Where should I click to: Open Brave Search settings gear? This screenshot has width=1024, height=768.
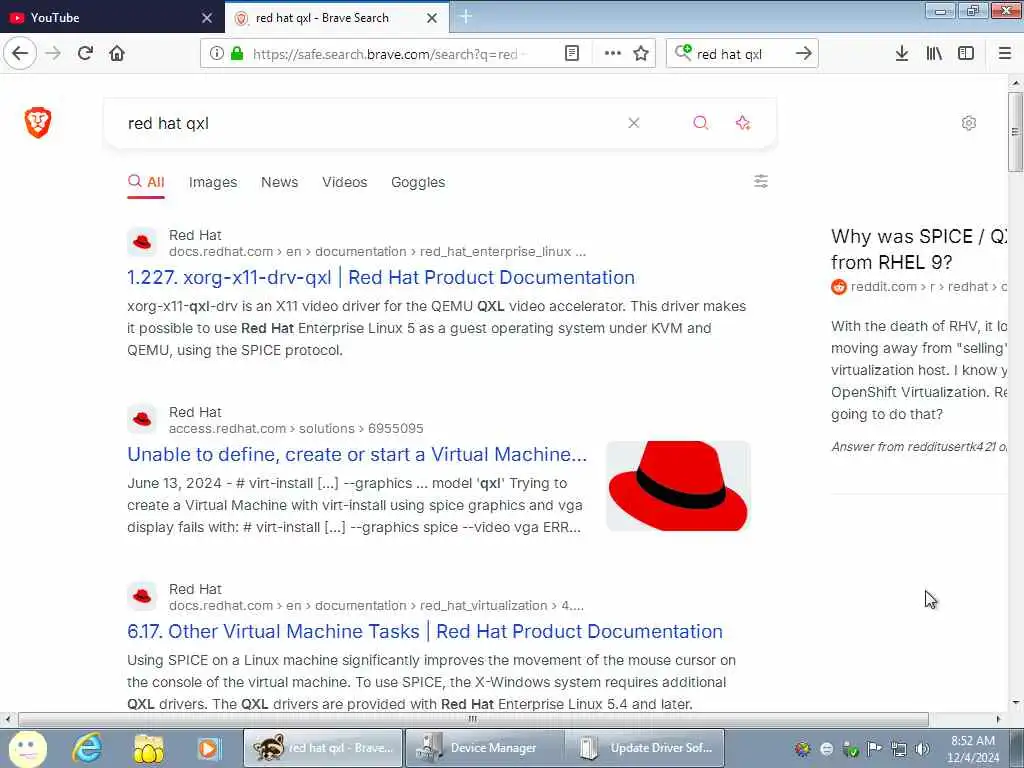pos(969,123)
